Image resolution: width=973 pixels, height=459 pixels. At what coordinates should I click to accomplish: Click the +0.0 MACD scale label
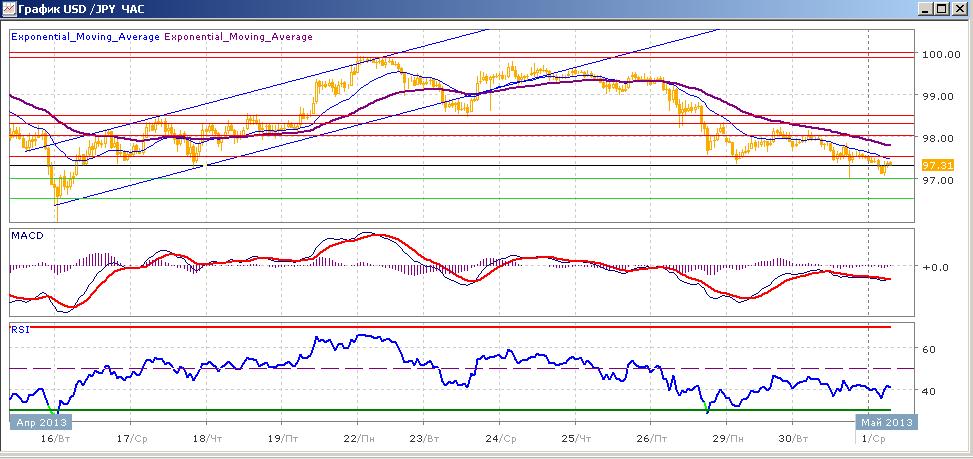pos(936,267)
